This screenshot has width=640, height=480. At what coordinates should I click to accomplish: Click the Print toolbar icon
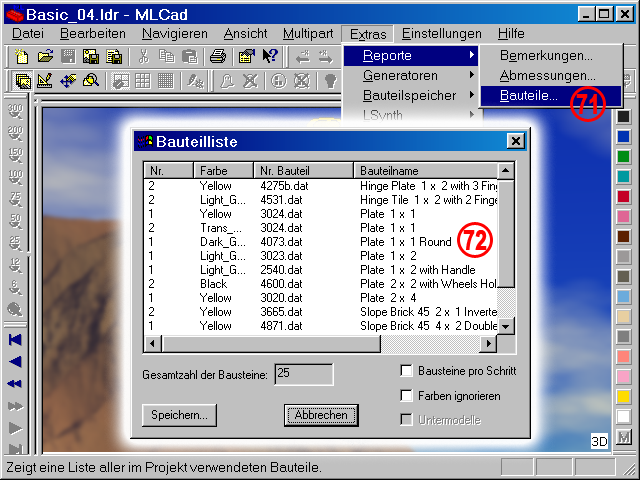point(218,56)
